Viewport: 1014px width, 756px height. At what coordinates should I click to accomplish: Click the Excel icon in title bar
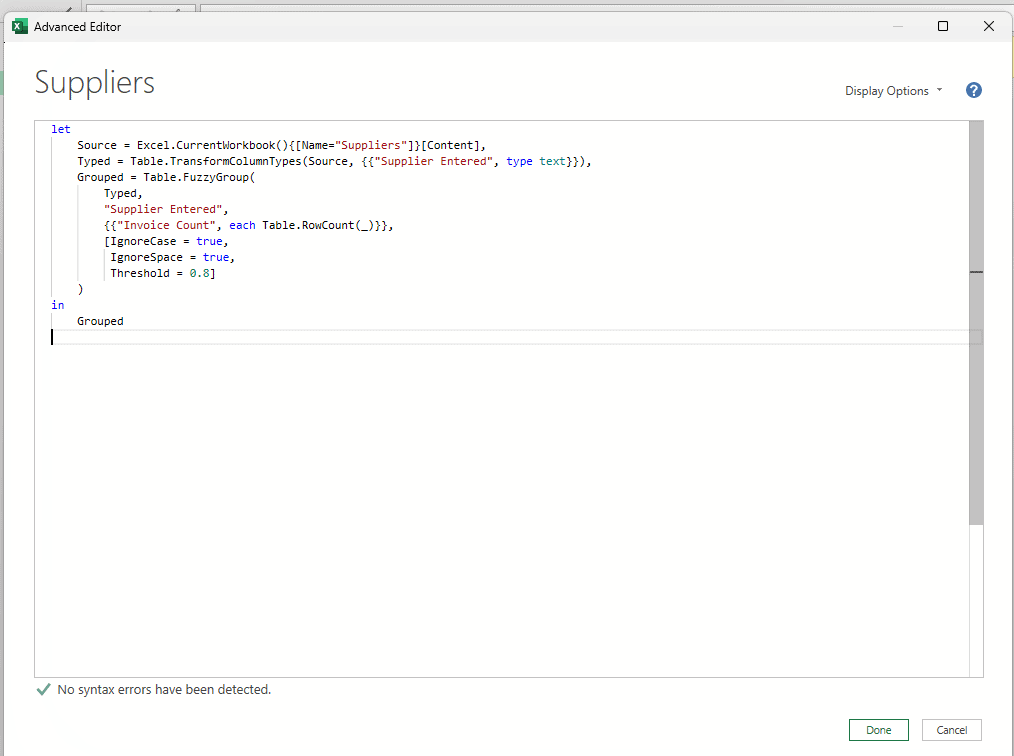20,27
